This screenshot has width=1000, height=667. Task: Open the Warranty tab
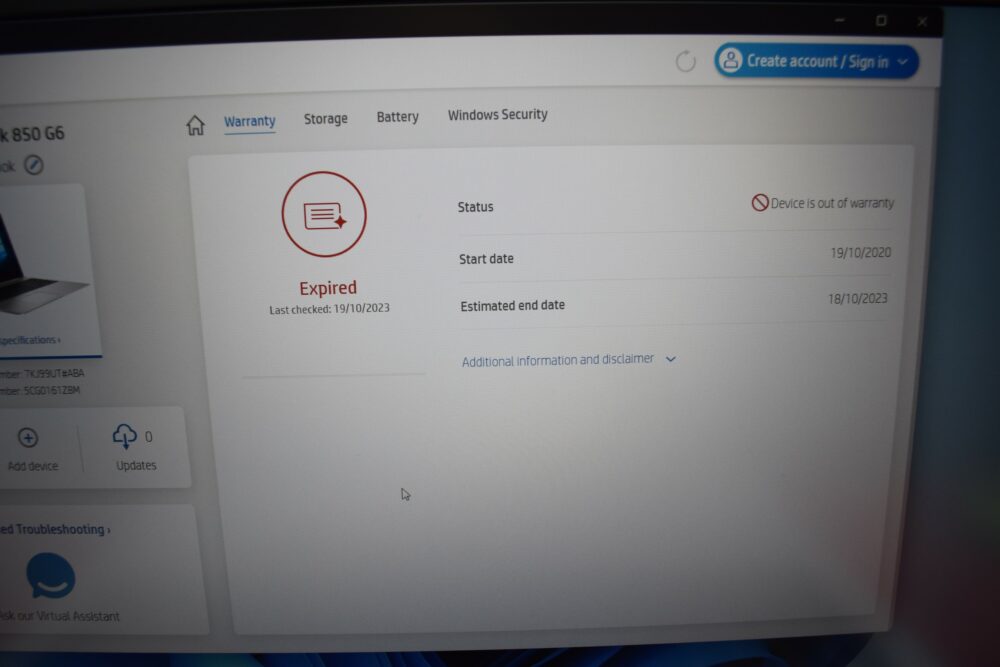click(249, 121)
